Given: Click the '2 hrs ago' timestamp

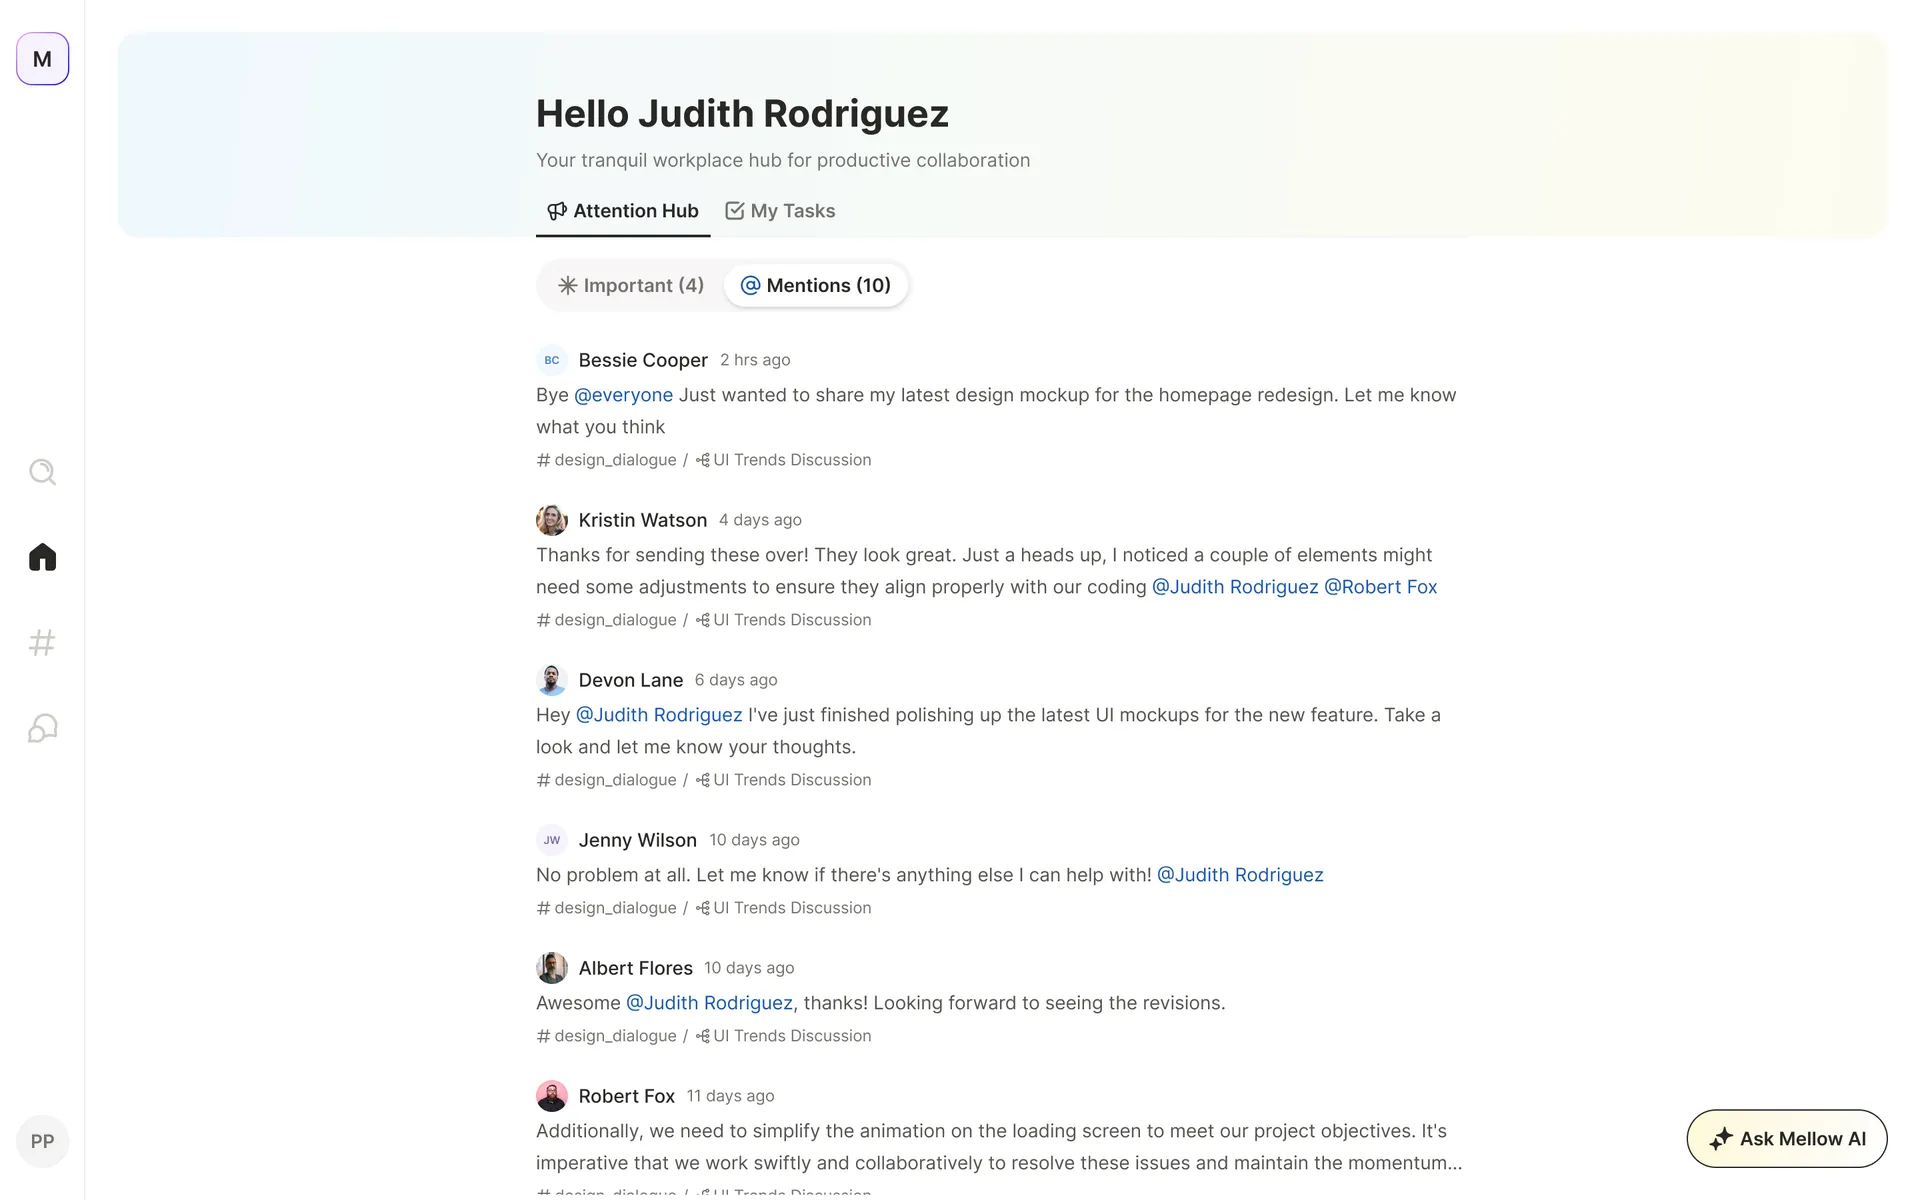Looking at the screenshot, I should click(755, 360).
